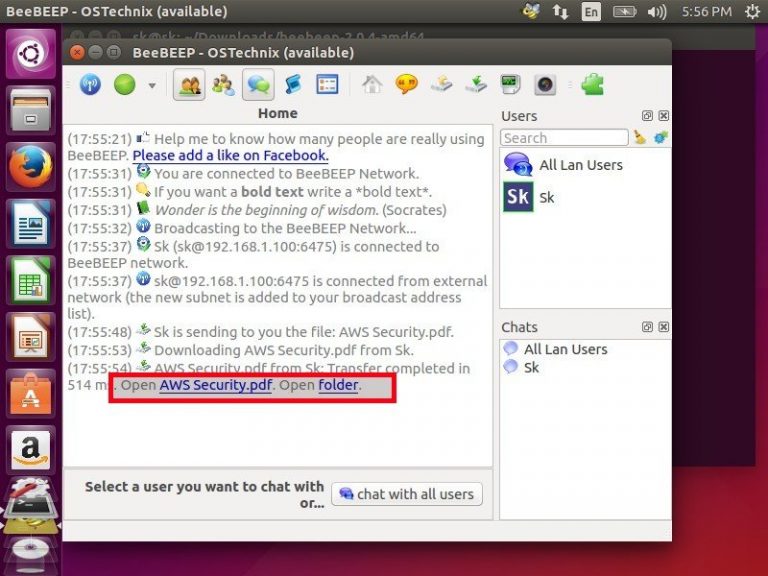Screen dimensions: 768x576
Task: Open the 'folder' link in transfer message
Action: pos(338,385)
